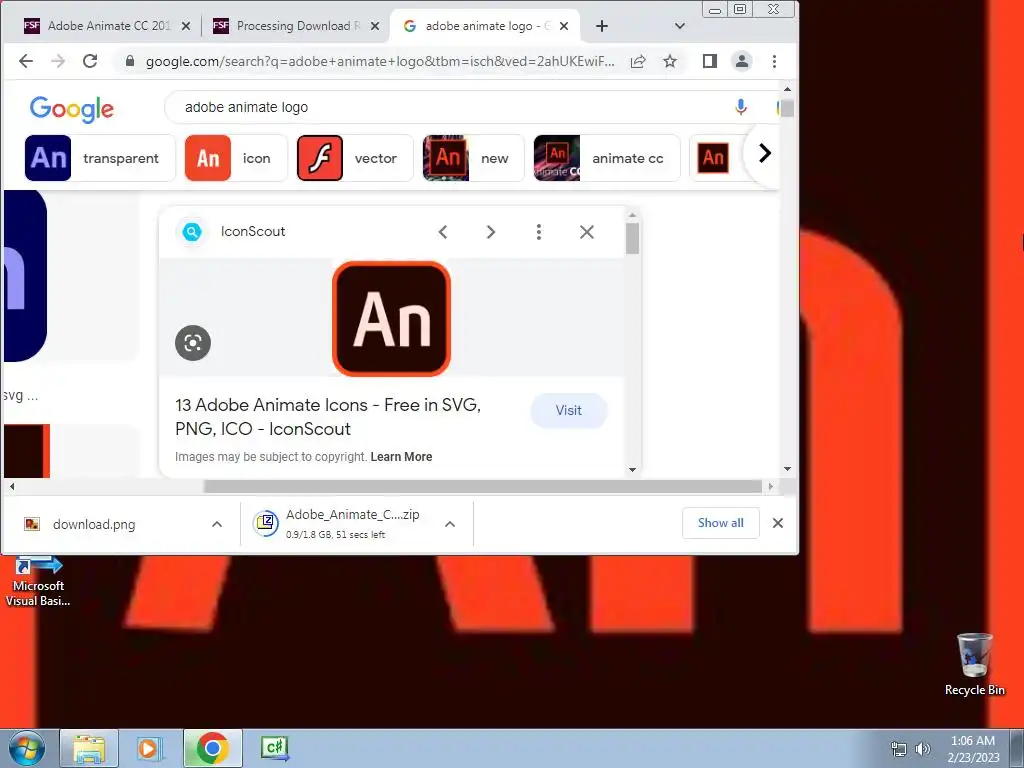This screenshot has width=1024, height=768.
Task: Search inside image with Lens icon
Action: [x=193, y=343]
